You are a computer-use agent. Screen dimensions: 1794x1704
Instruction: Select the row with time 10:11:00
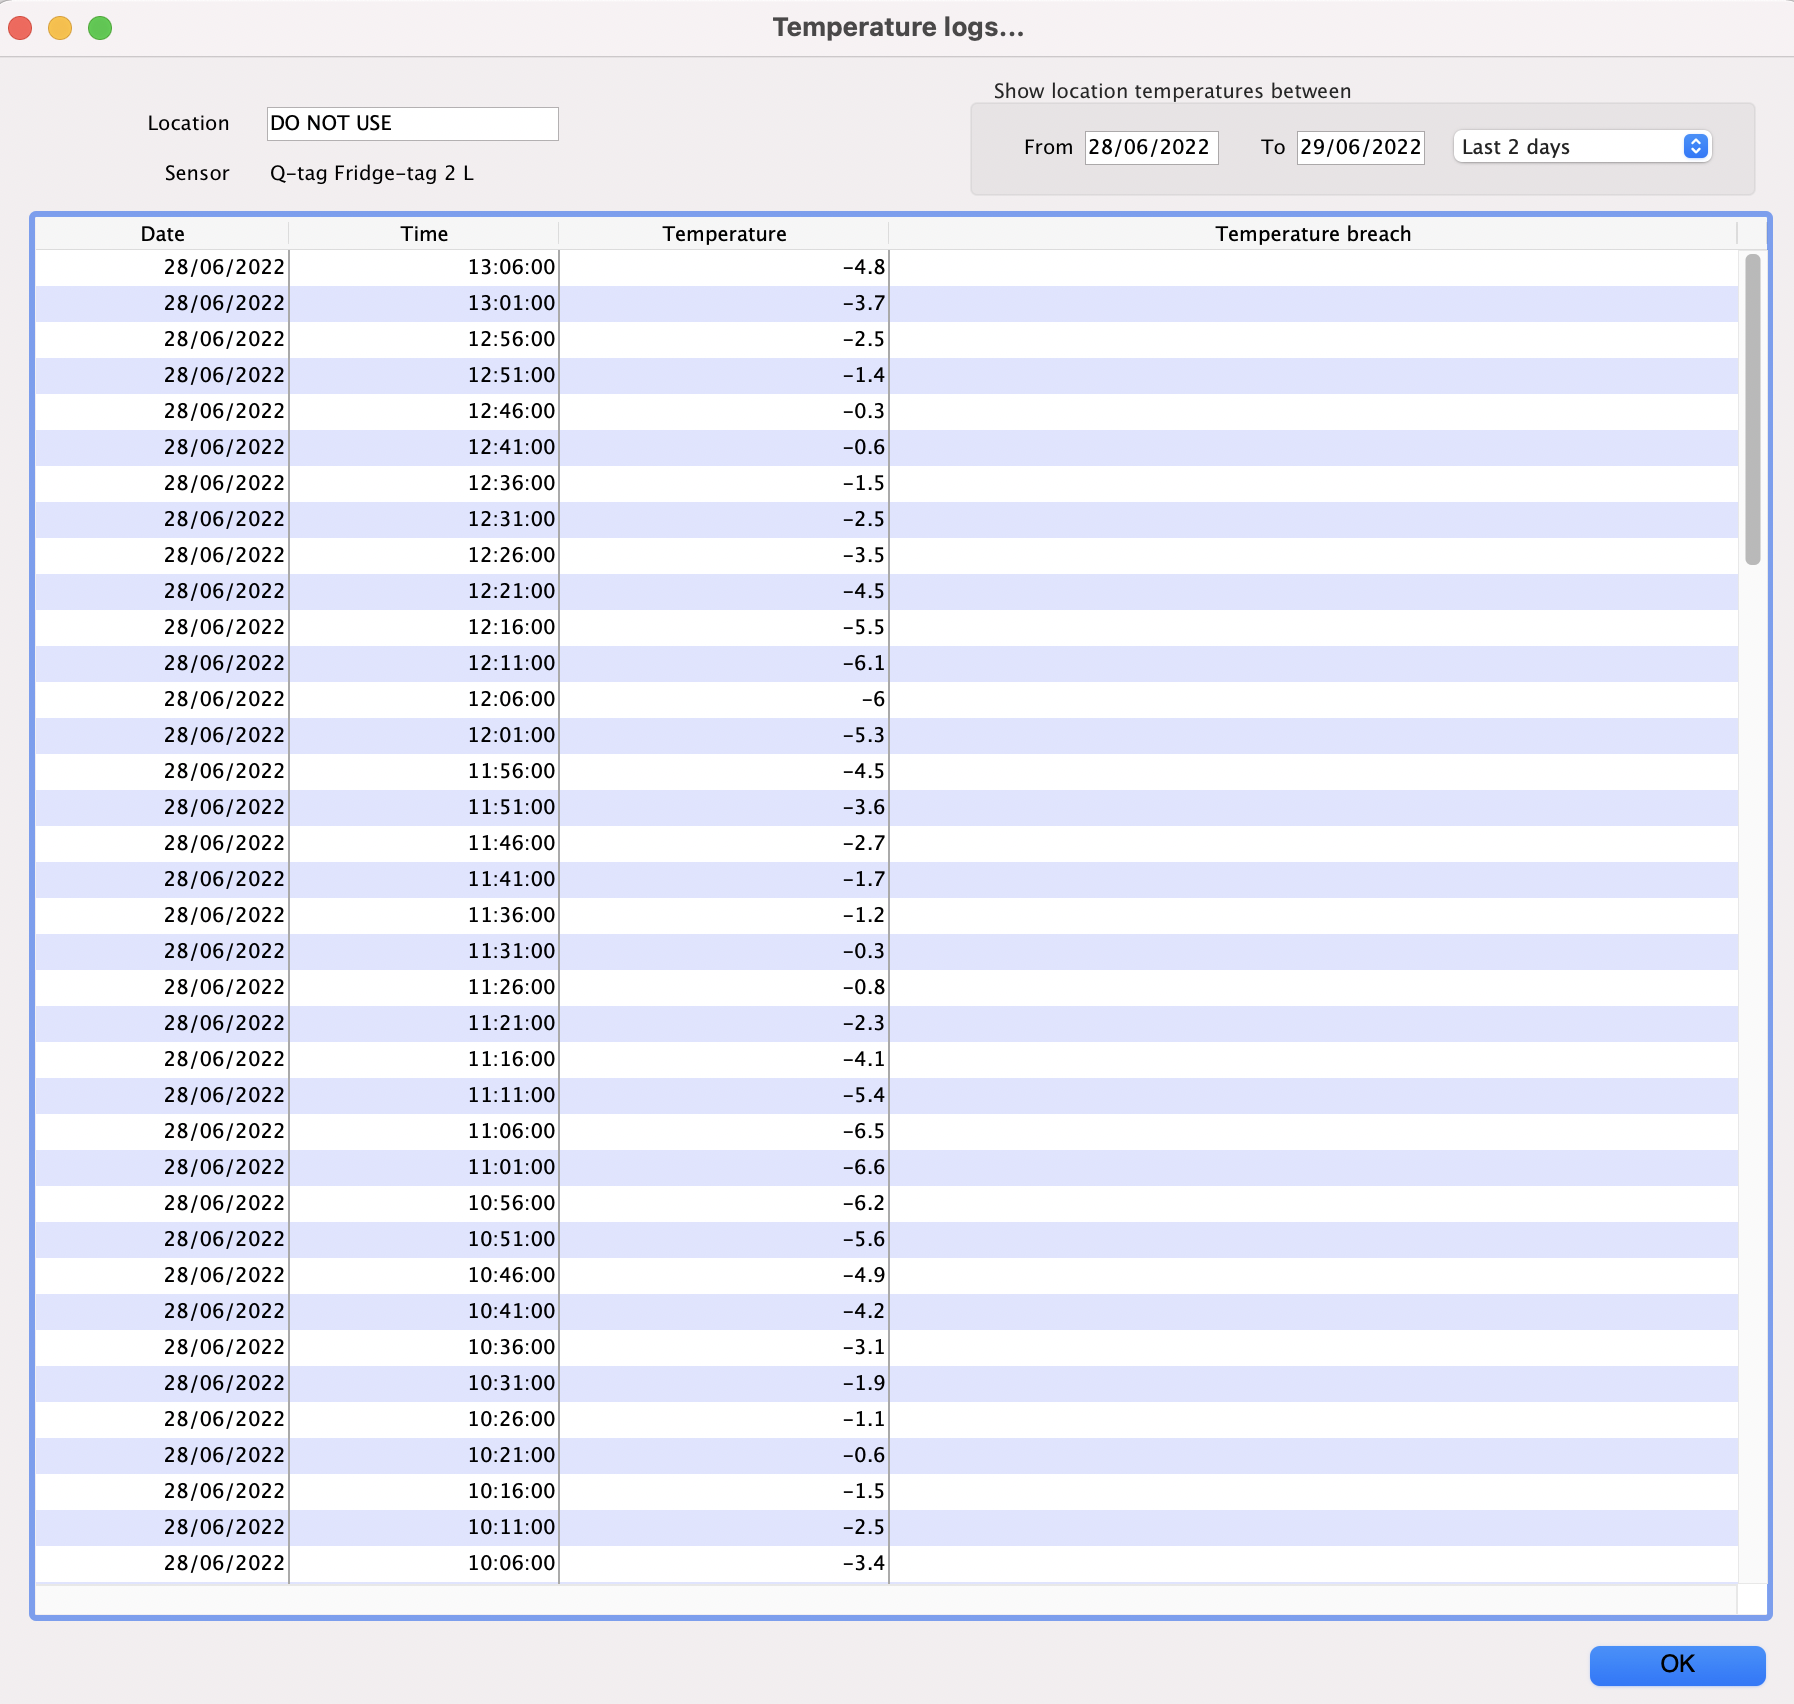coord(887,1527)
